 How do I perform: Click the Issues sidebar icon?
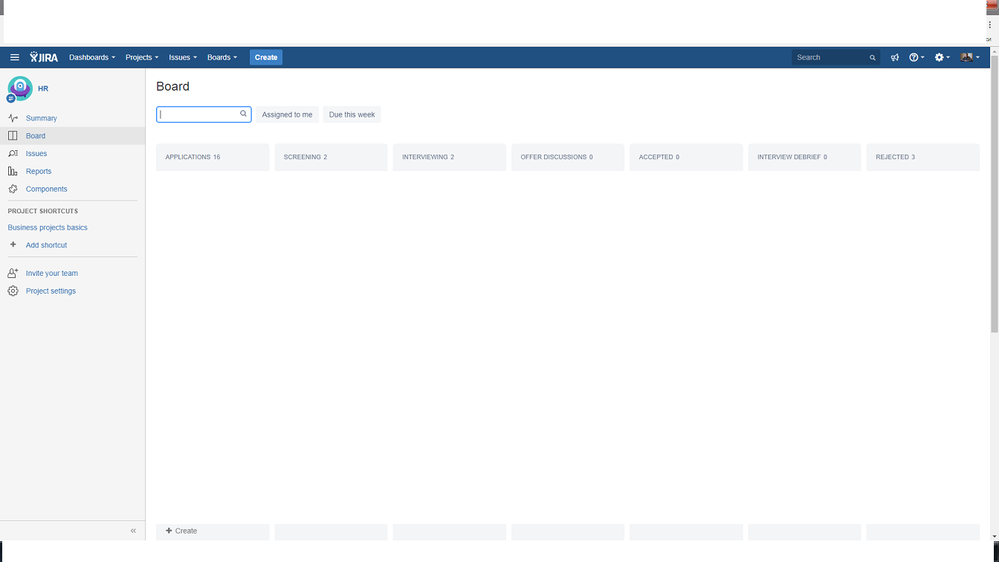pyautogui.click(x=13, y=154)
